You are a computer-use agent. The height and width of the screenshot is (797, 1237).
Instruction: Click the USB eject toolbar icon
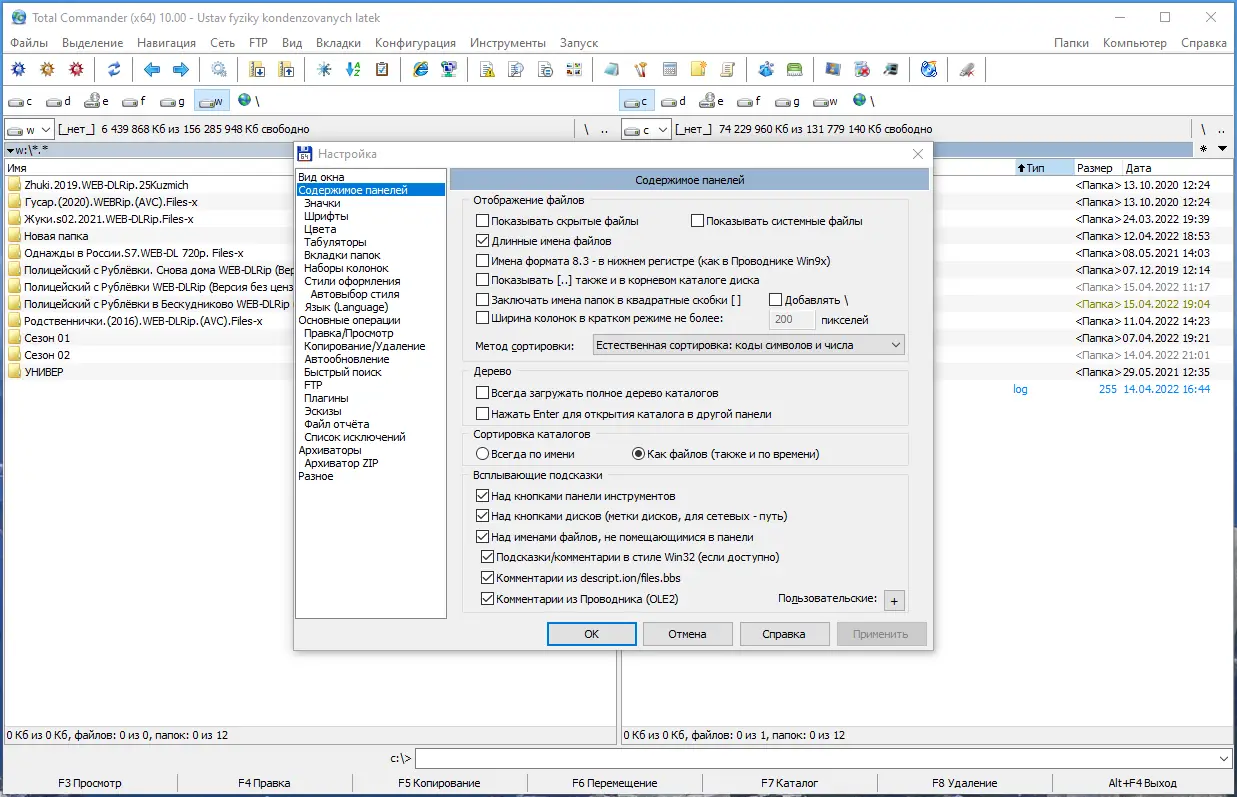[x=966, y=69]
